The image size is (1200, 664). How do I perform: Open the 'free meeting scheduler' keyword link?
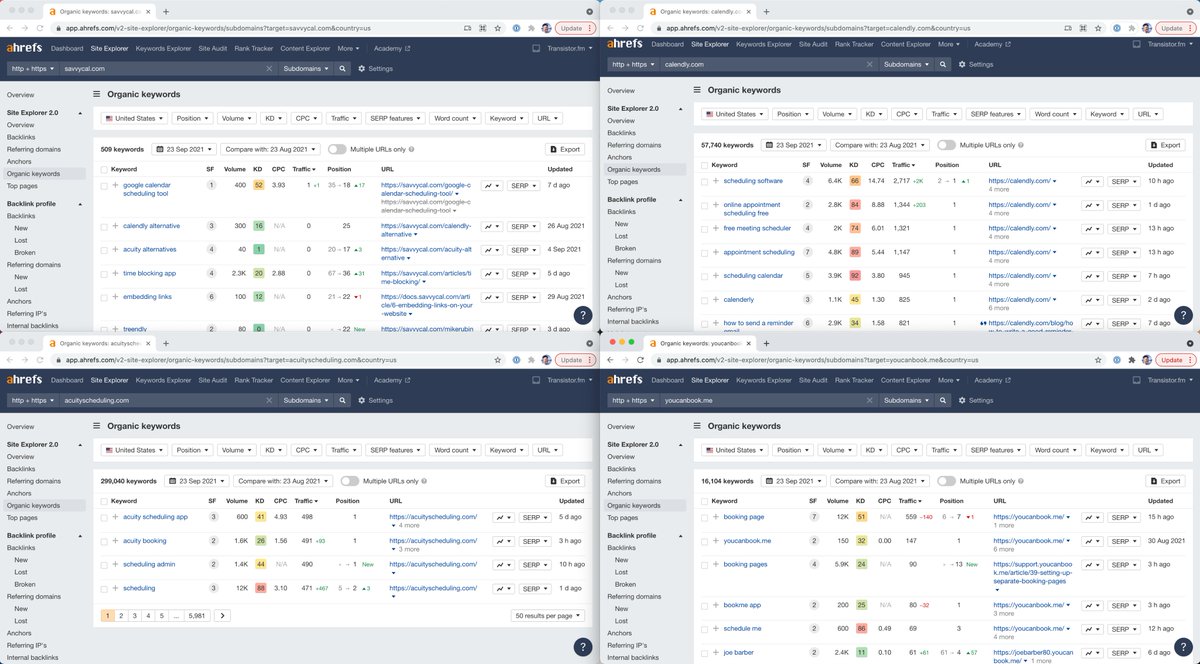[x=756, y=229]
